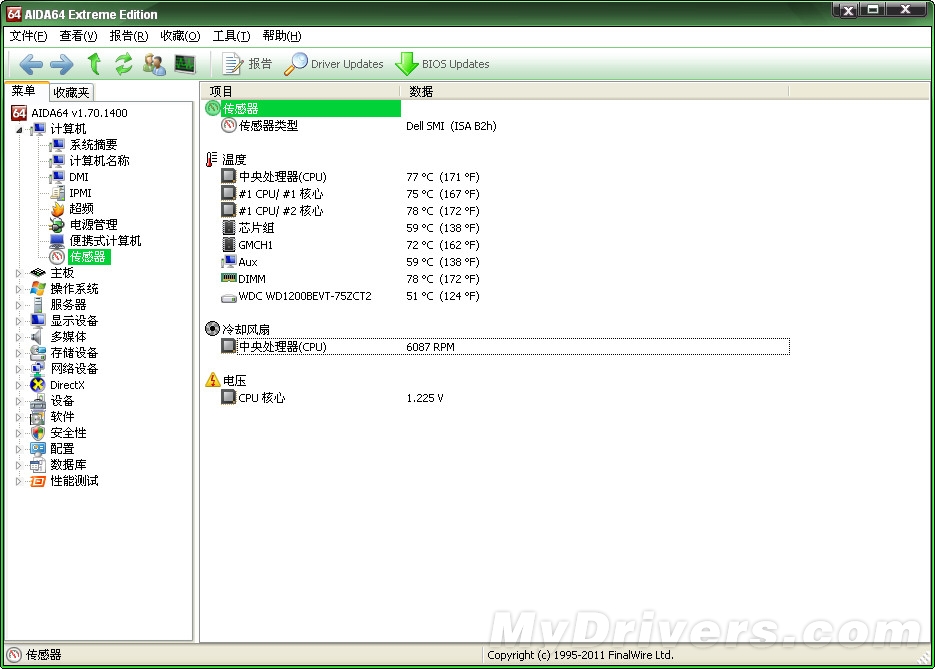Select the 存储设备 drive icon

click(x=38, y=353)
